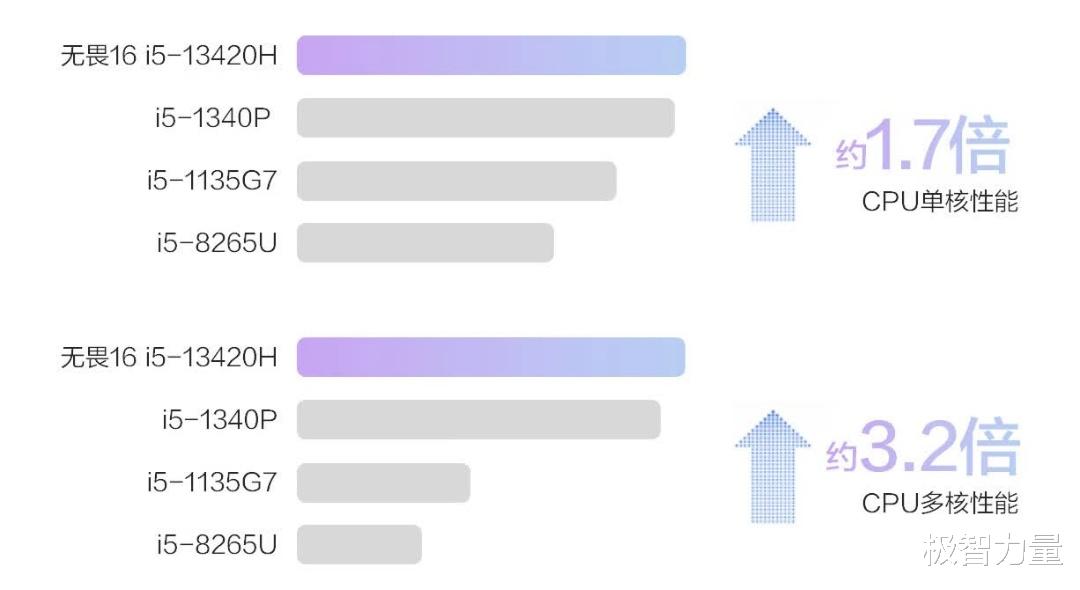The image size is (1080, 590).
Task: Click the top 无畏16 i5-13420H label
Action: pos(169,55)
